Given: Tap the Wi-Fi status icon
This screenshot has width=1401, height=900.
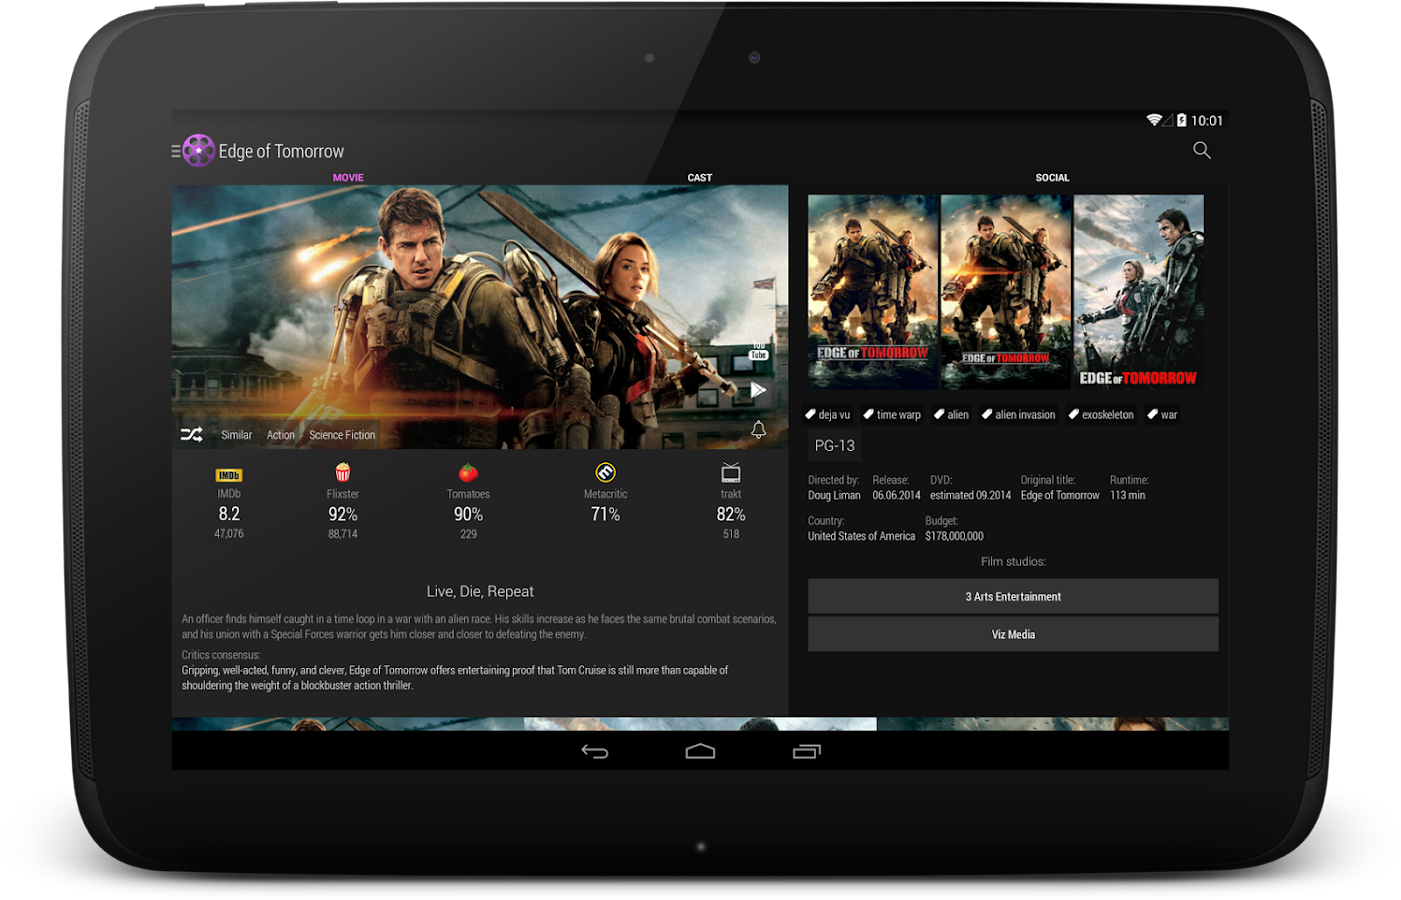Looking at the screenshot, I should tap(1154, 120).
